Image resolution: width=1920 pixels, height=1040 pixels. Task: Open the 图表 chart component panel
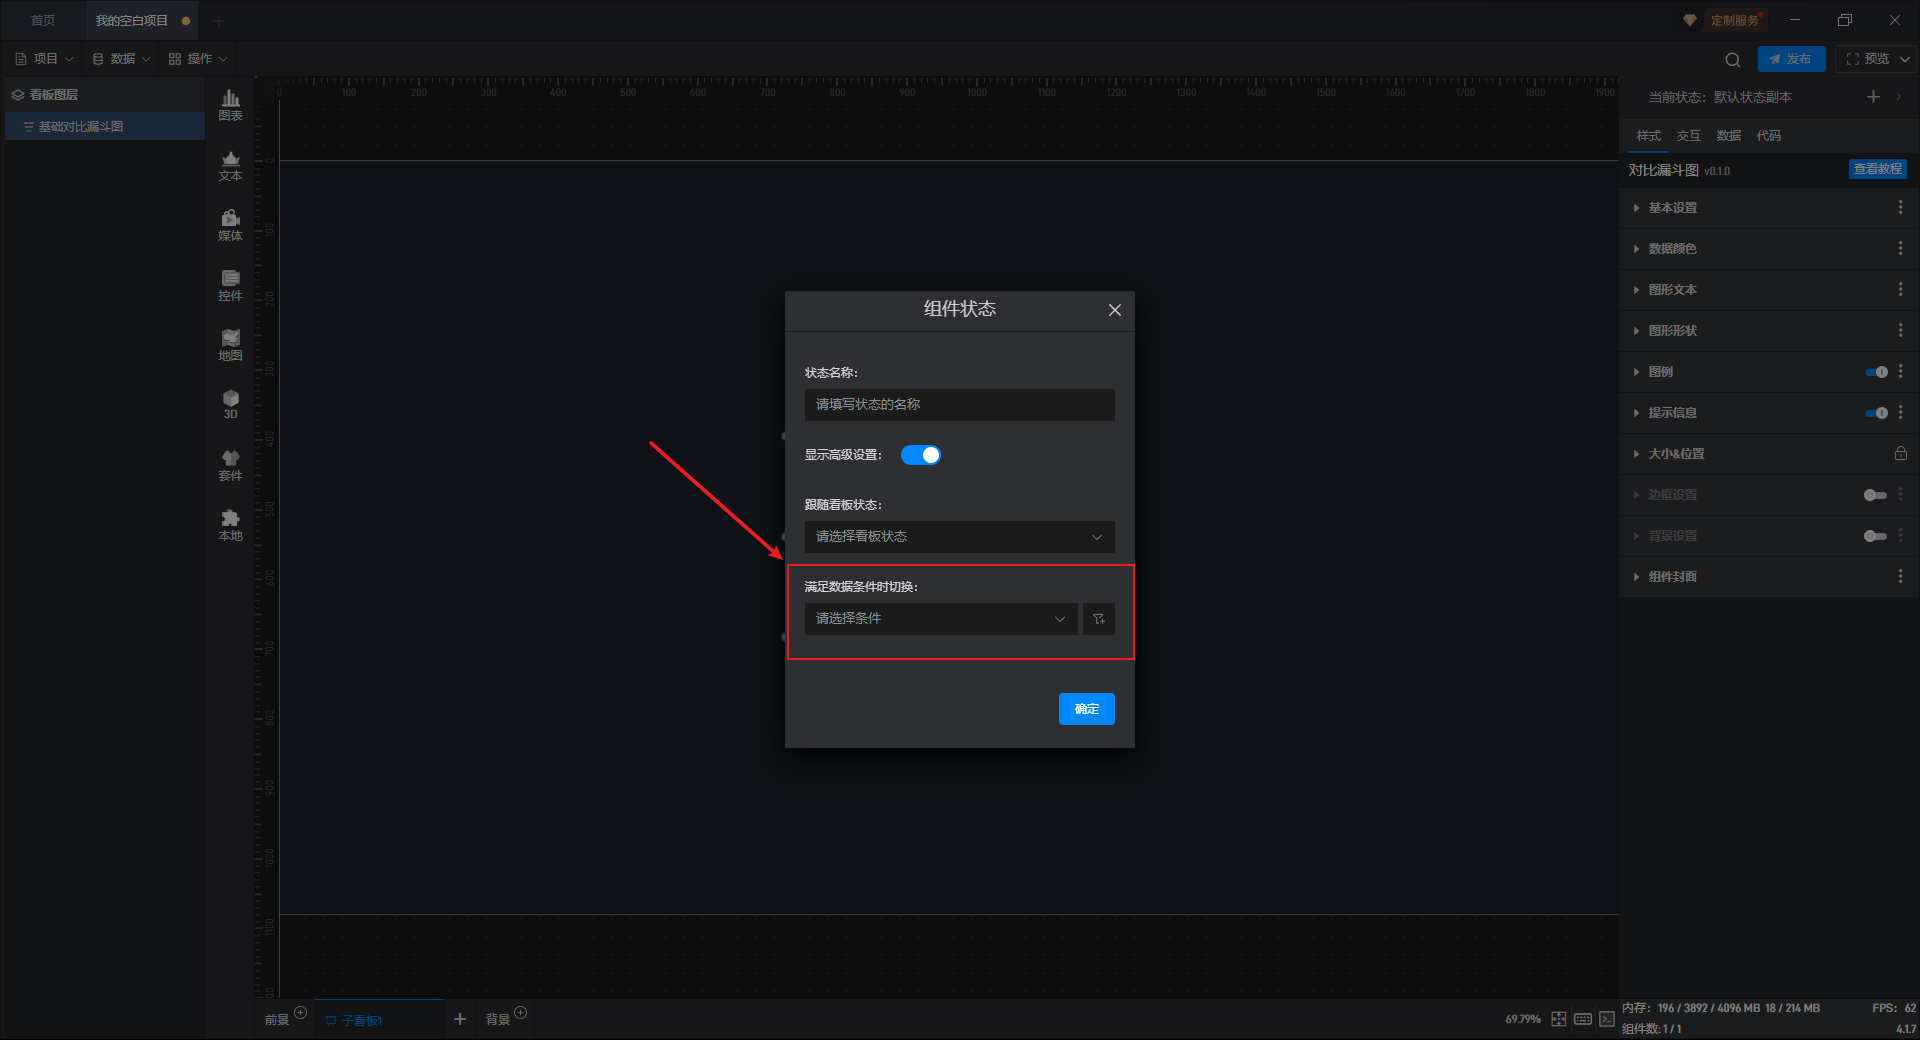point(230,105)
